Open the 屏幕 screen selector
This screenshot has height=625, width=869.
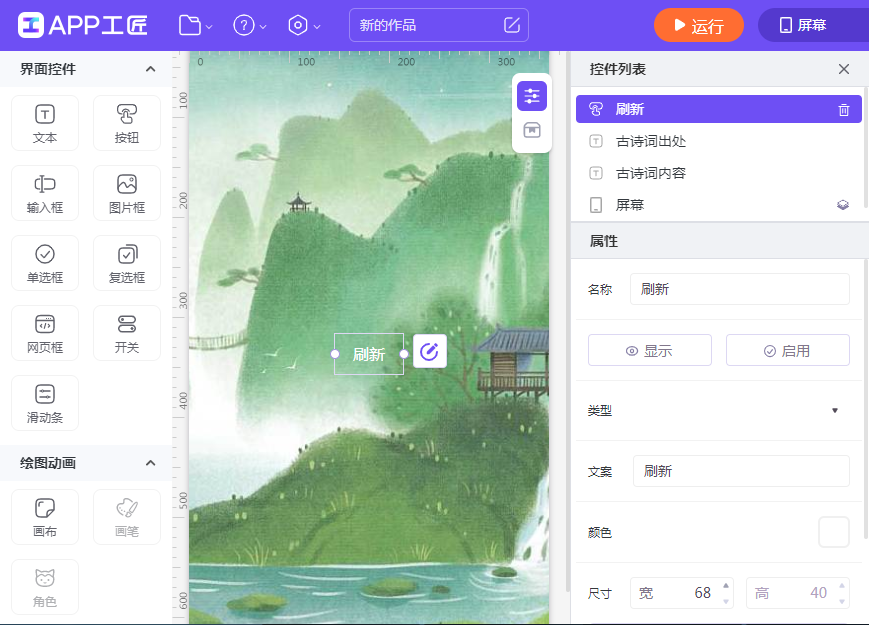pyautogui.click(x=812, y=25)
